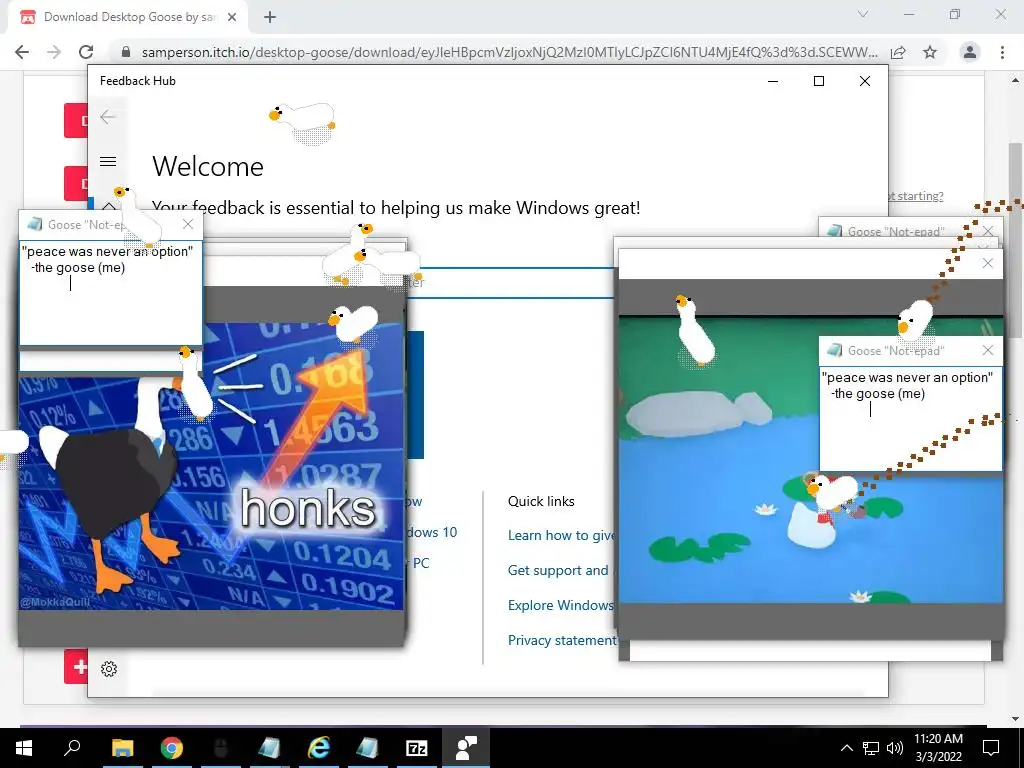Open the Privacy statement link
Viewport: 1024px width, 768px height.
(562, 641)
